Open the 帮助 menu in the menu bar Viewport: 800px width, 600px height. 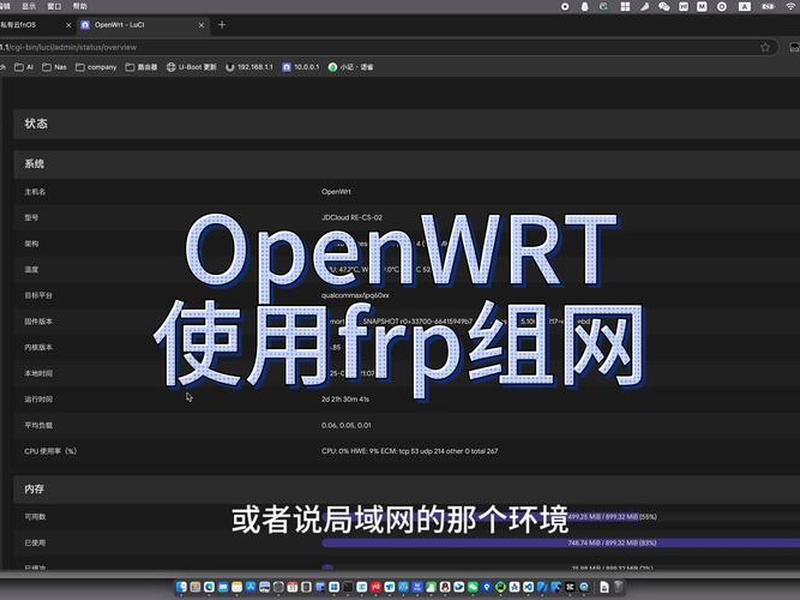point(80,6)
